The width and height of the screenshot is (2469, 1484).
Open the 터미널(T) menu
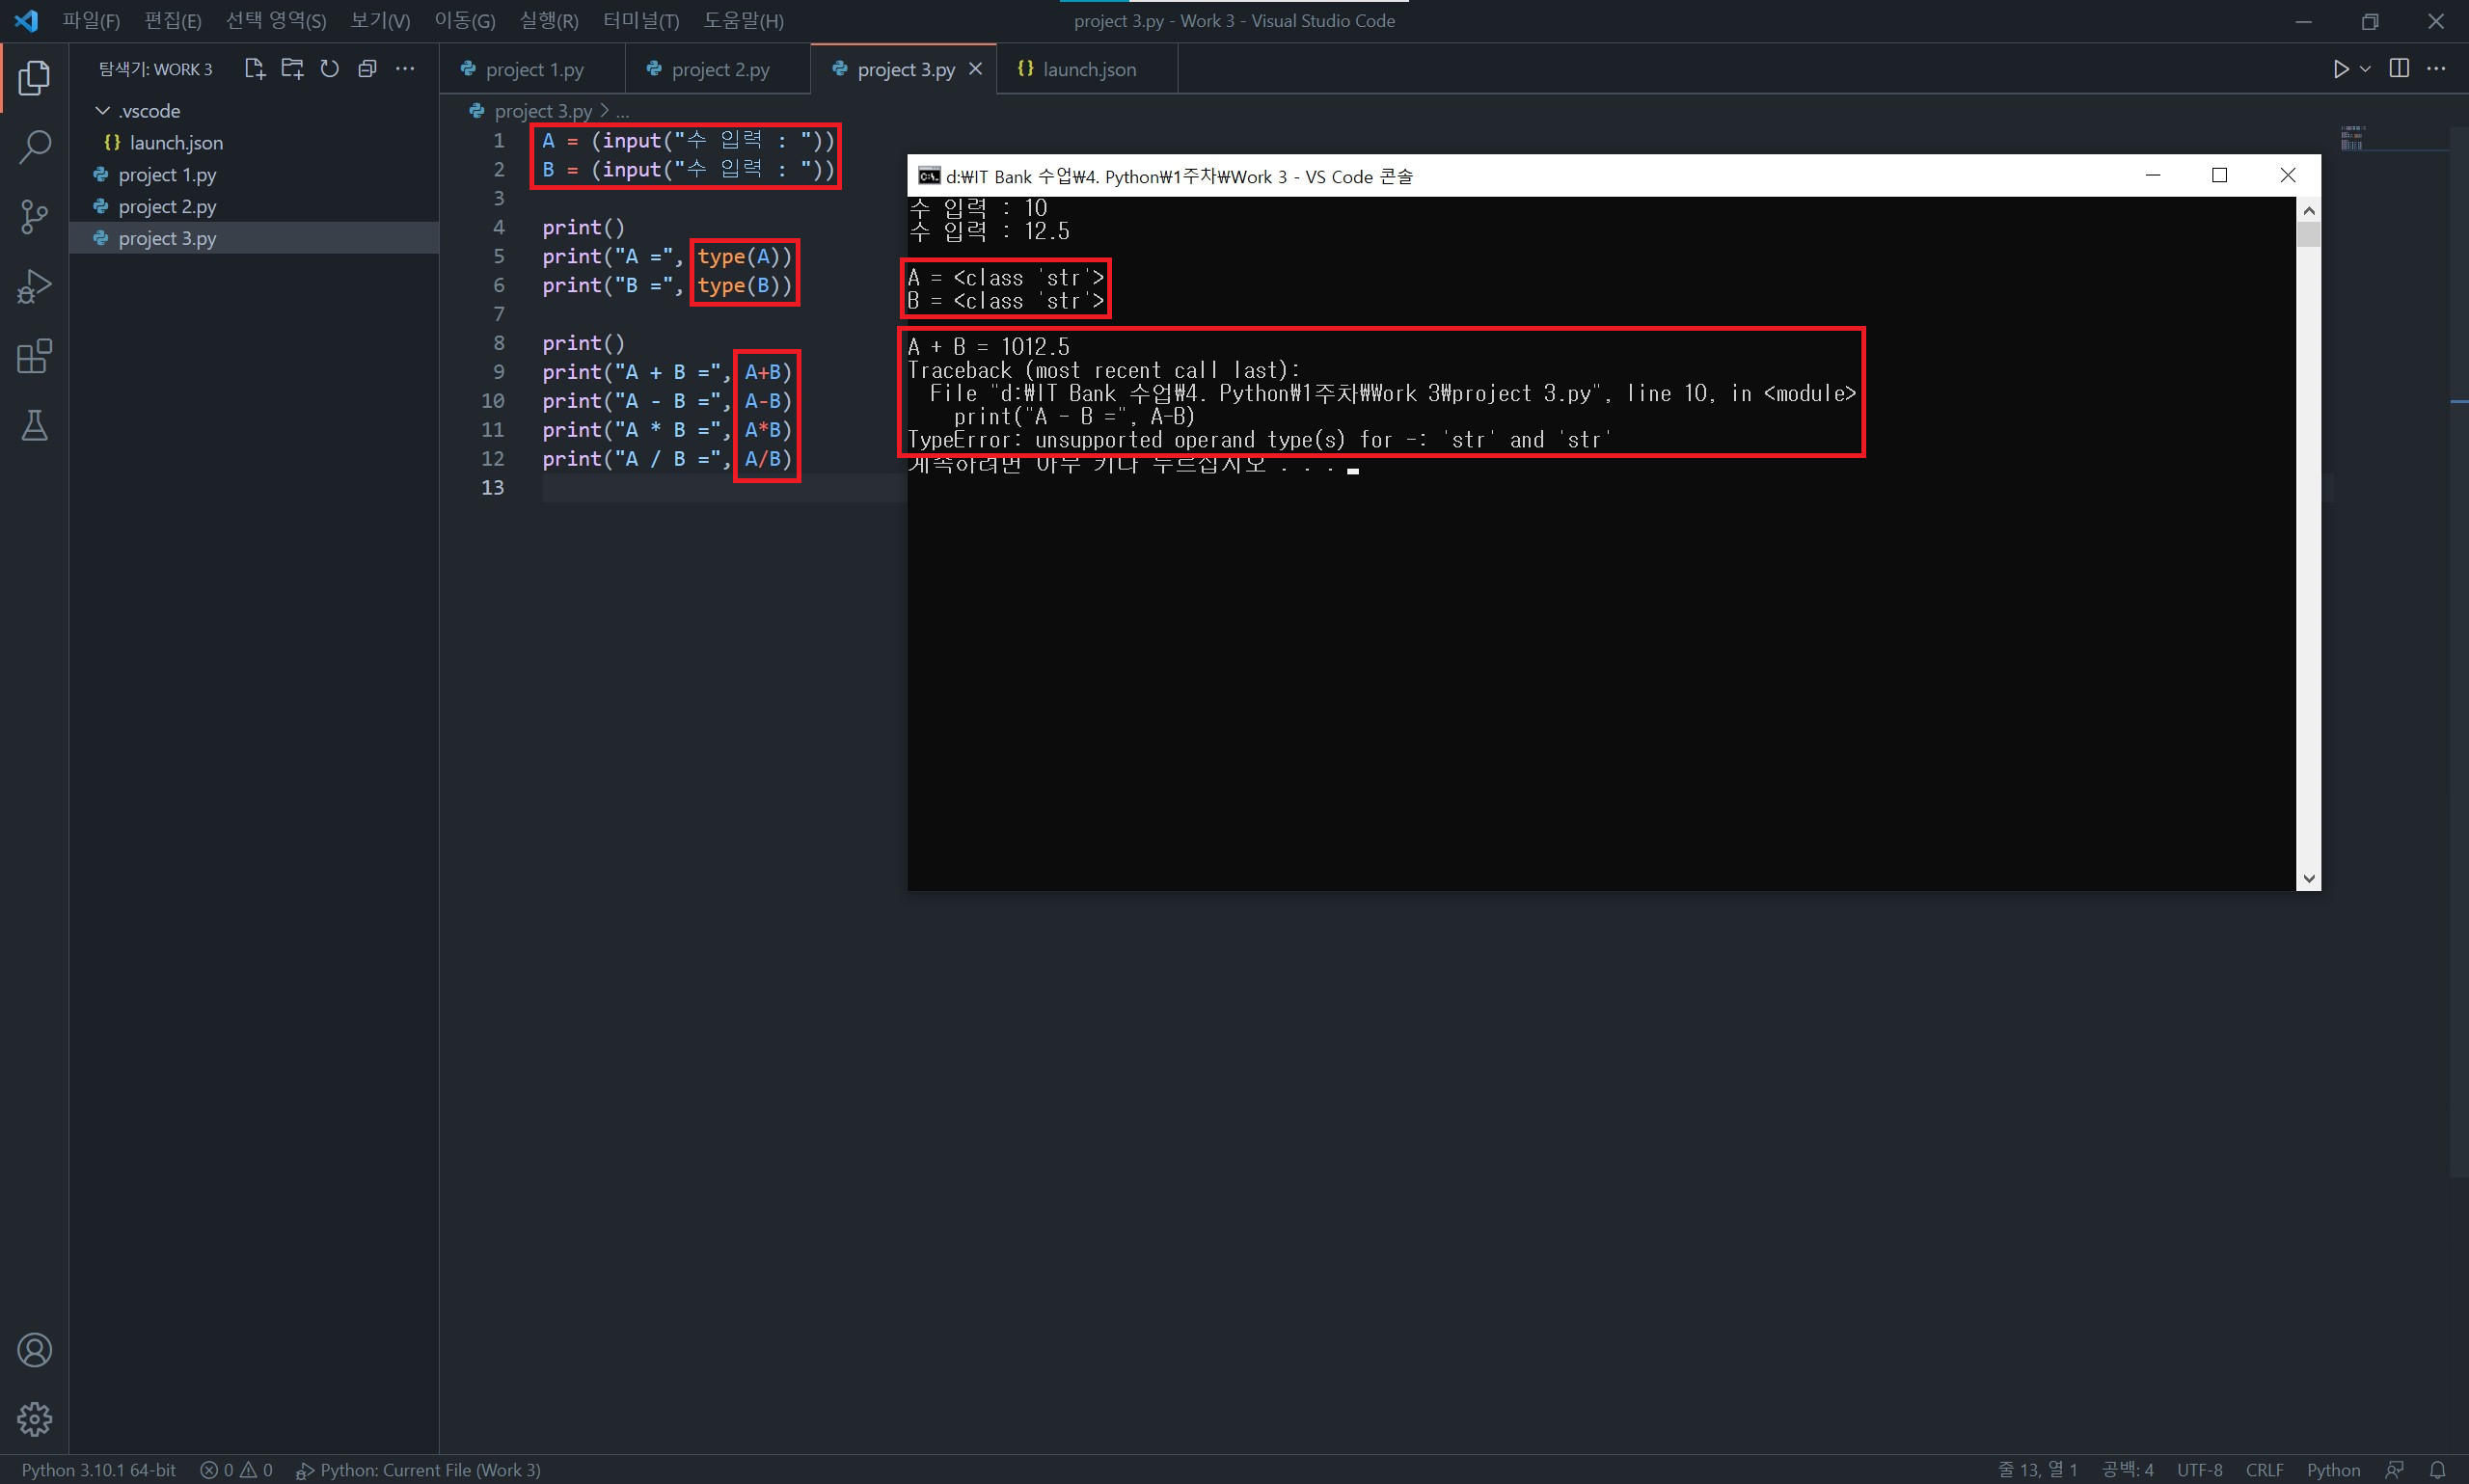click(640, 21)
